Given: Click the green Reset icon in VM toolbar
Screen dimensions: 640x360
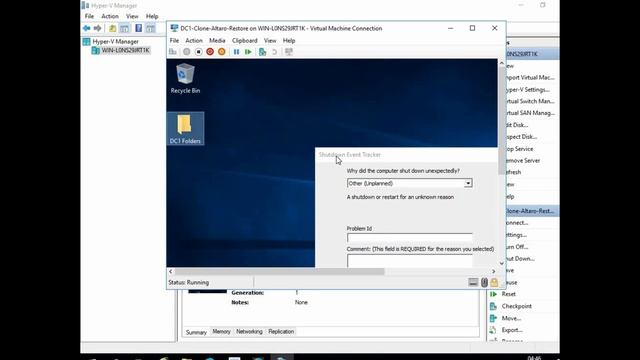Looking at the screenshot, I should pos(248,52).
